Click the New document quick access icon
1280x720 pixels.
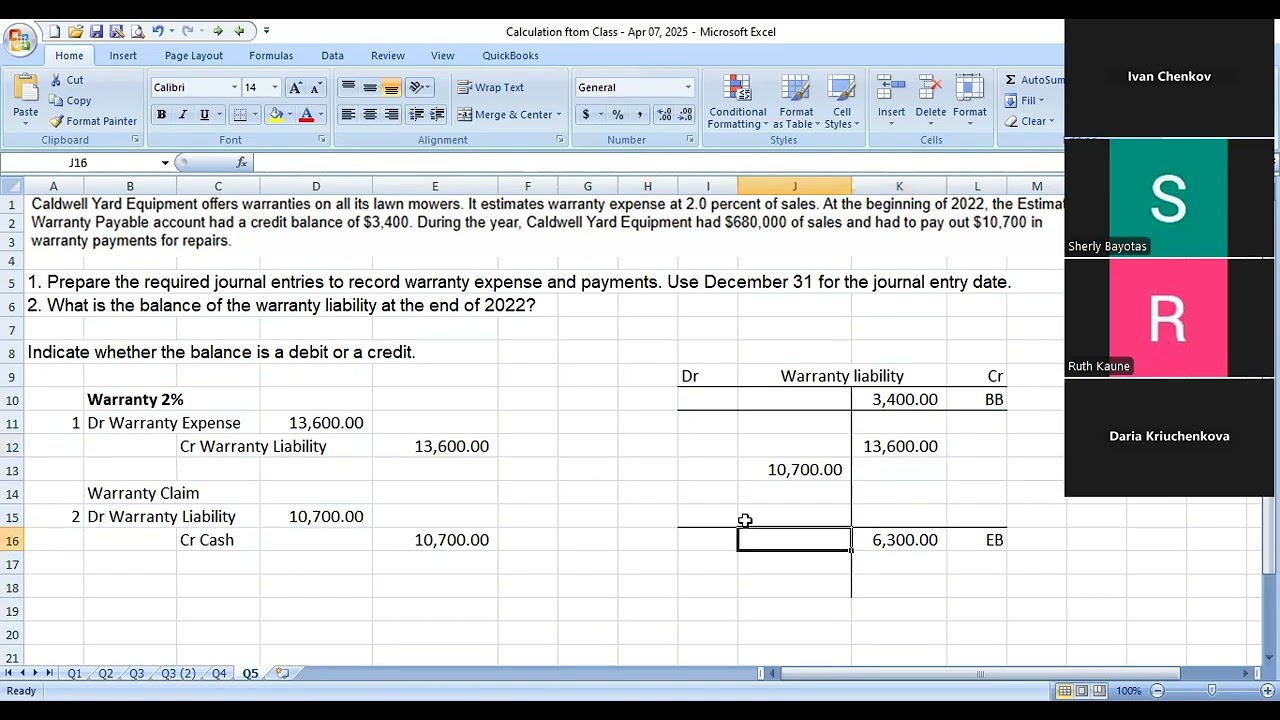coord(55,31)
